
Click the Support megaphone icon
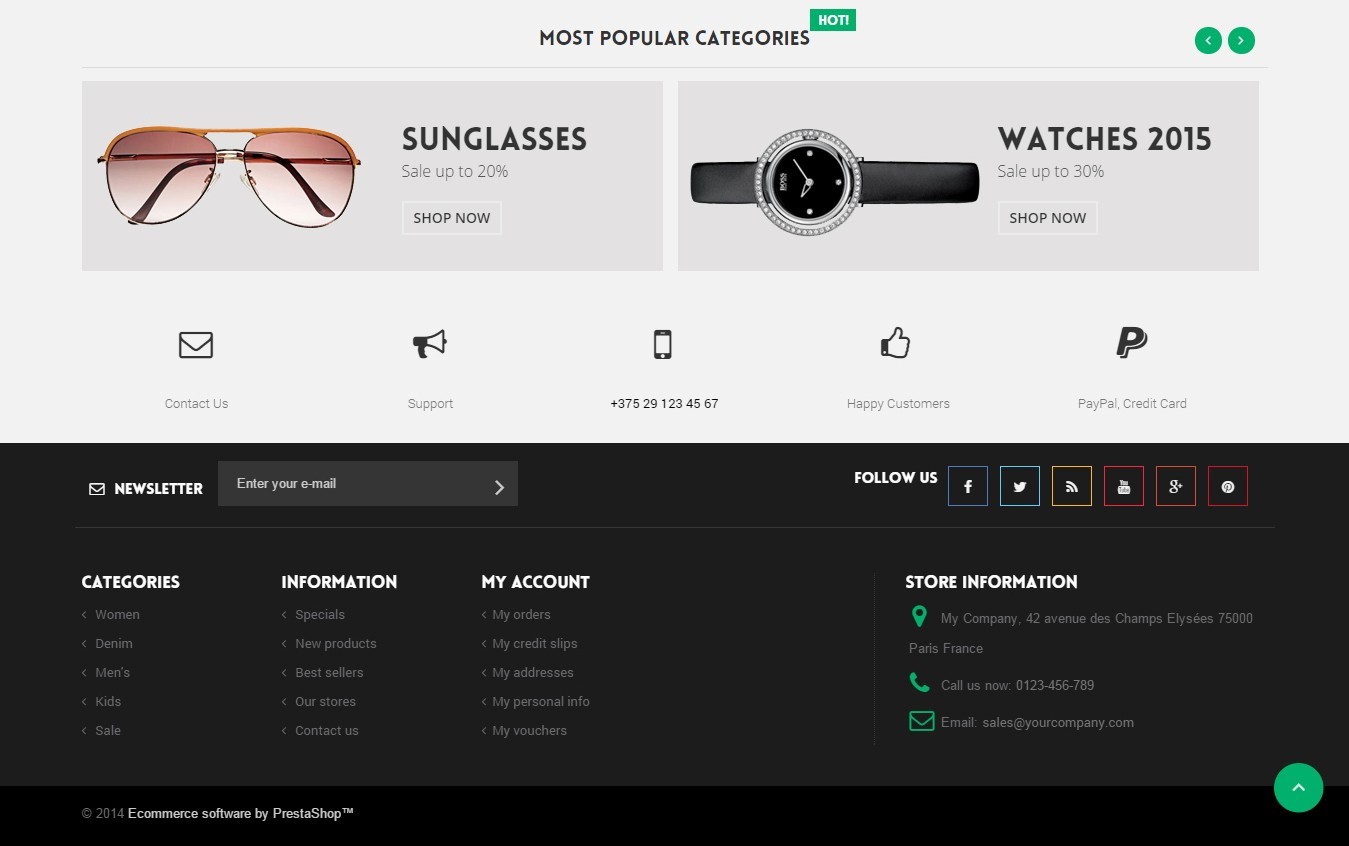tap(430, 344)
